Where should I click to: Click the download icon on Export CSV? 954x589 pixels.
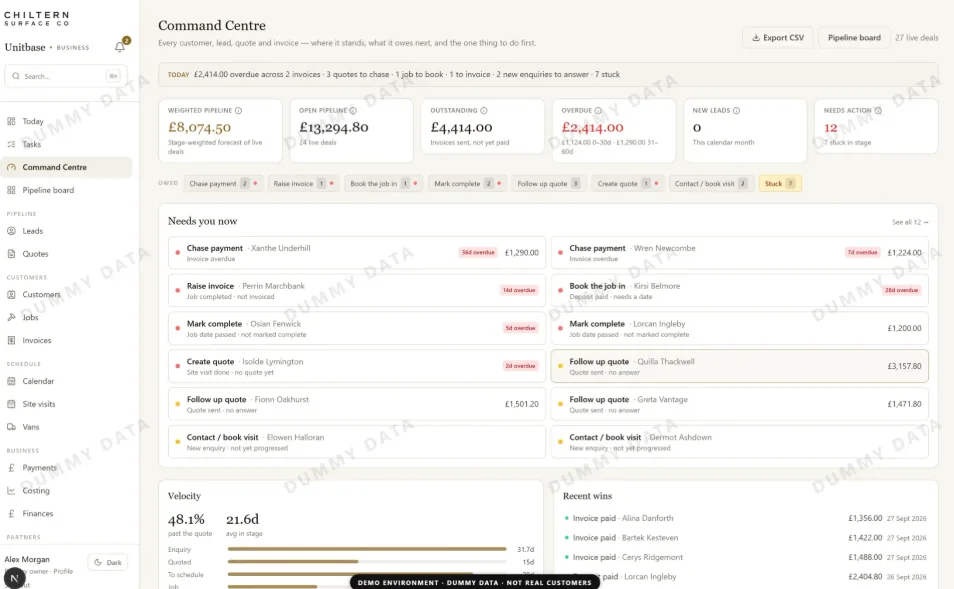click(x=756, y=38)
